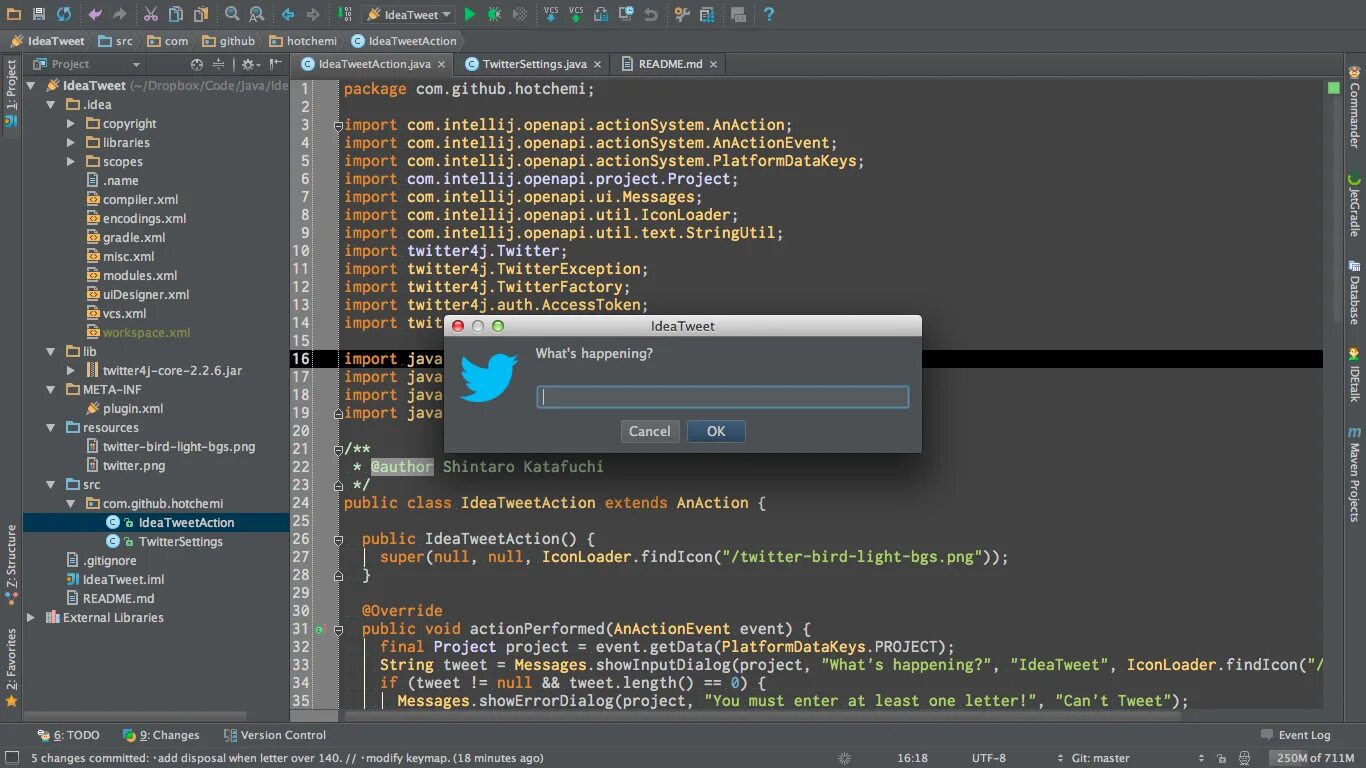Click the Paste clipboard icon
This screenshot has height=768, width=1366.
coord(201,14)
